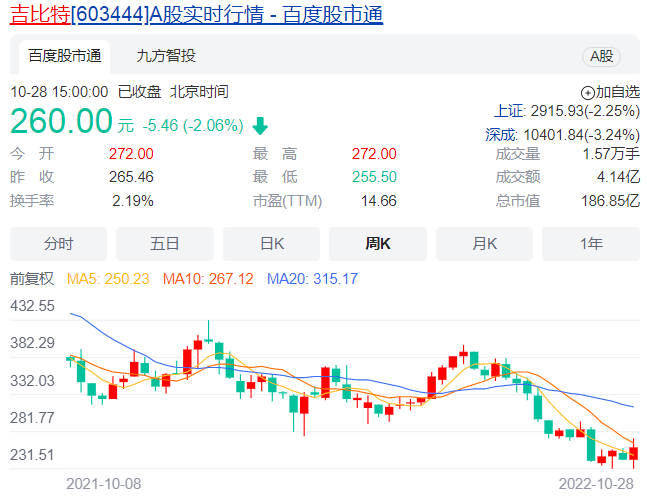647x496 pixels.
Task: Click the 昨收 value 265.46
Action: point(131,177)
